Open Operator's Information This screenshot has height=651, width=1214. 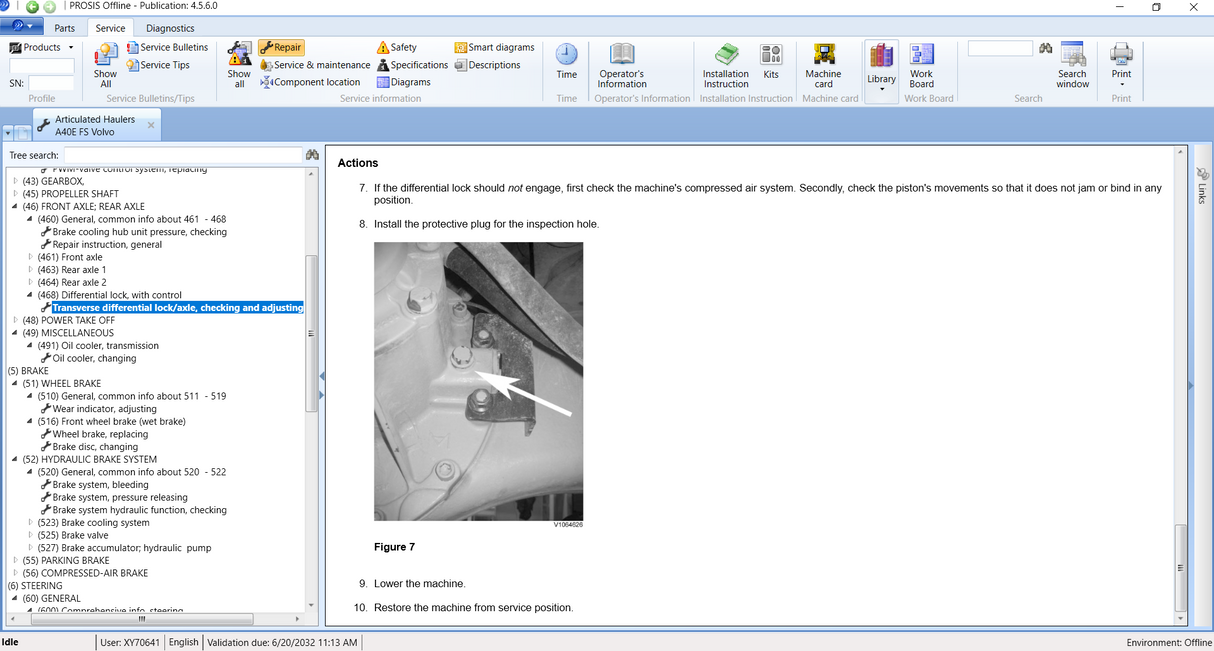[x=622, y=65]
